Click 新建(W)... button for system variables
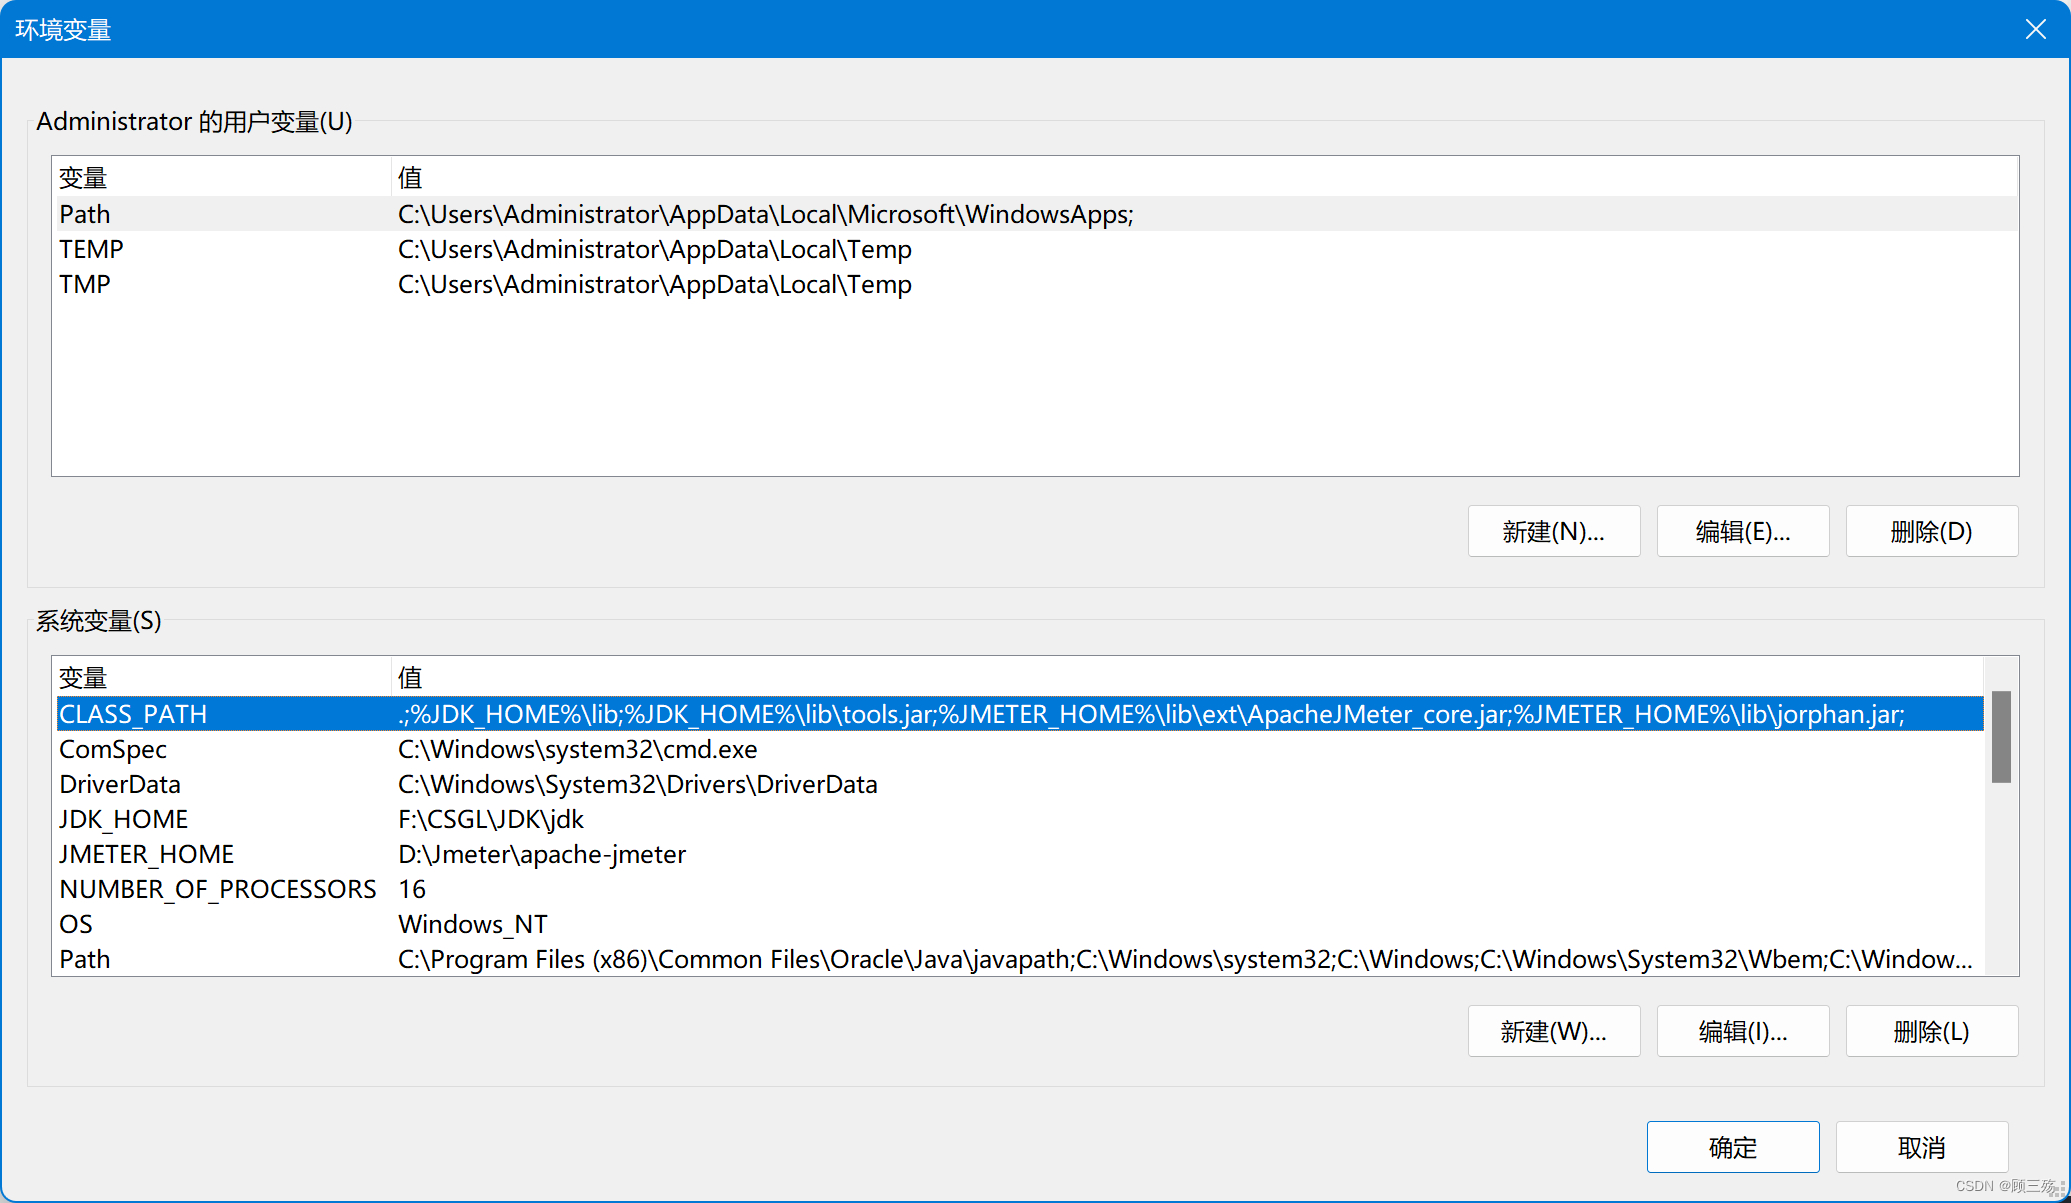The height and width of the screenshot is (1203, 2071). coord(1553,1031)
